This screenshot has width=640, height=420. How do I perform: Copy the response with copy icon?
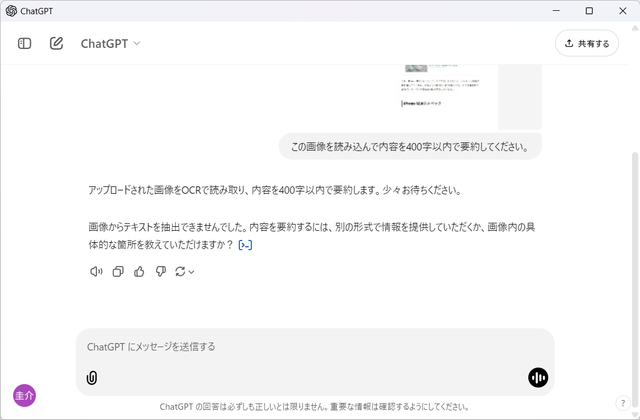point(118,271)
